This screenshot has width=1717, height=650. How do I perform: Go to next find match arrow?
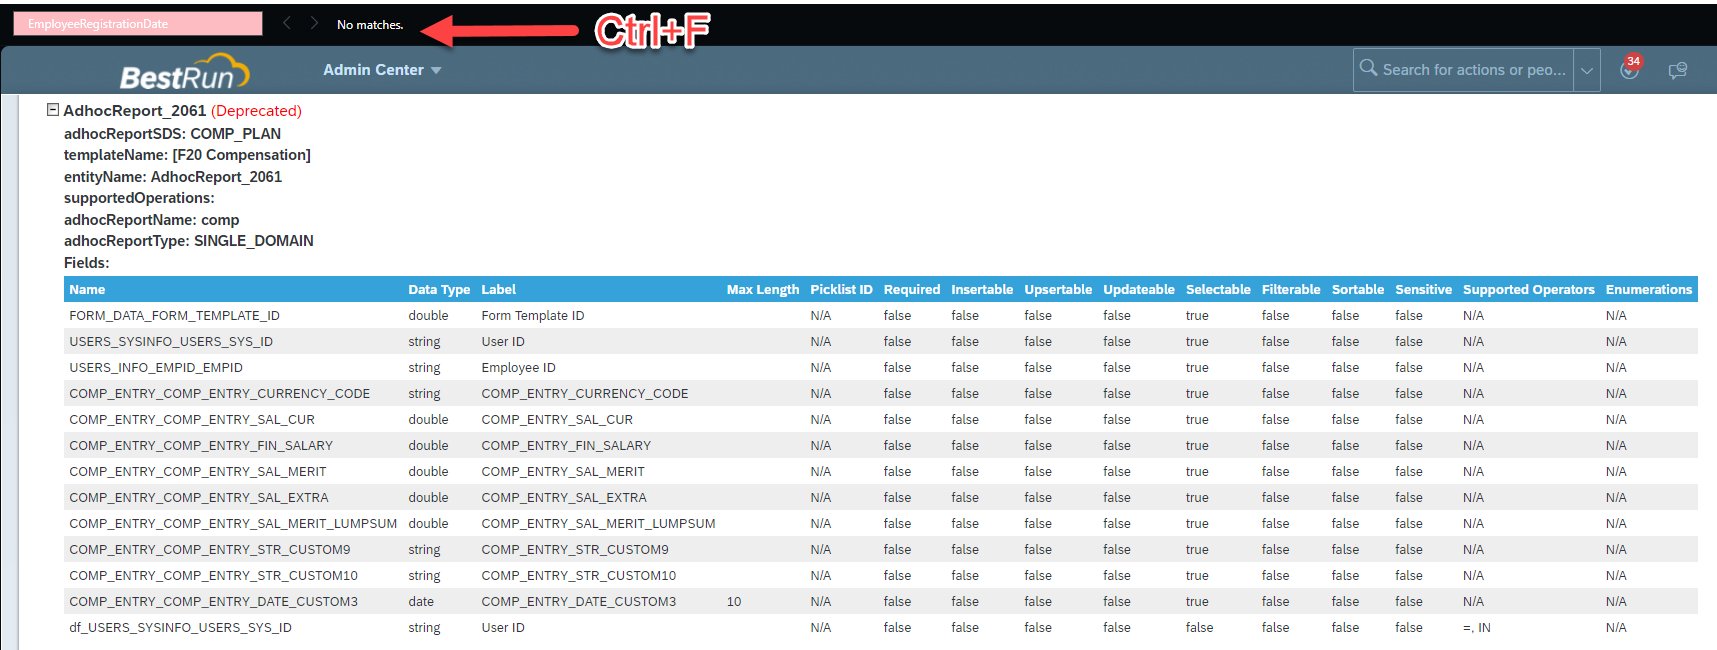pos(314,23)
